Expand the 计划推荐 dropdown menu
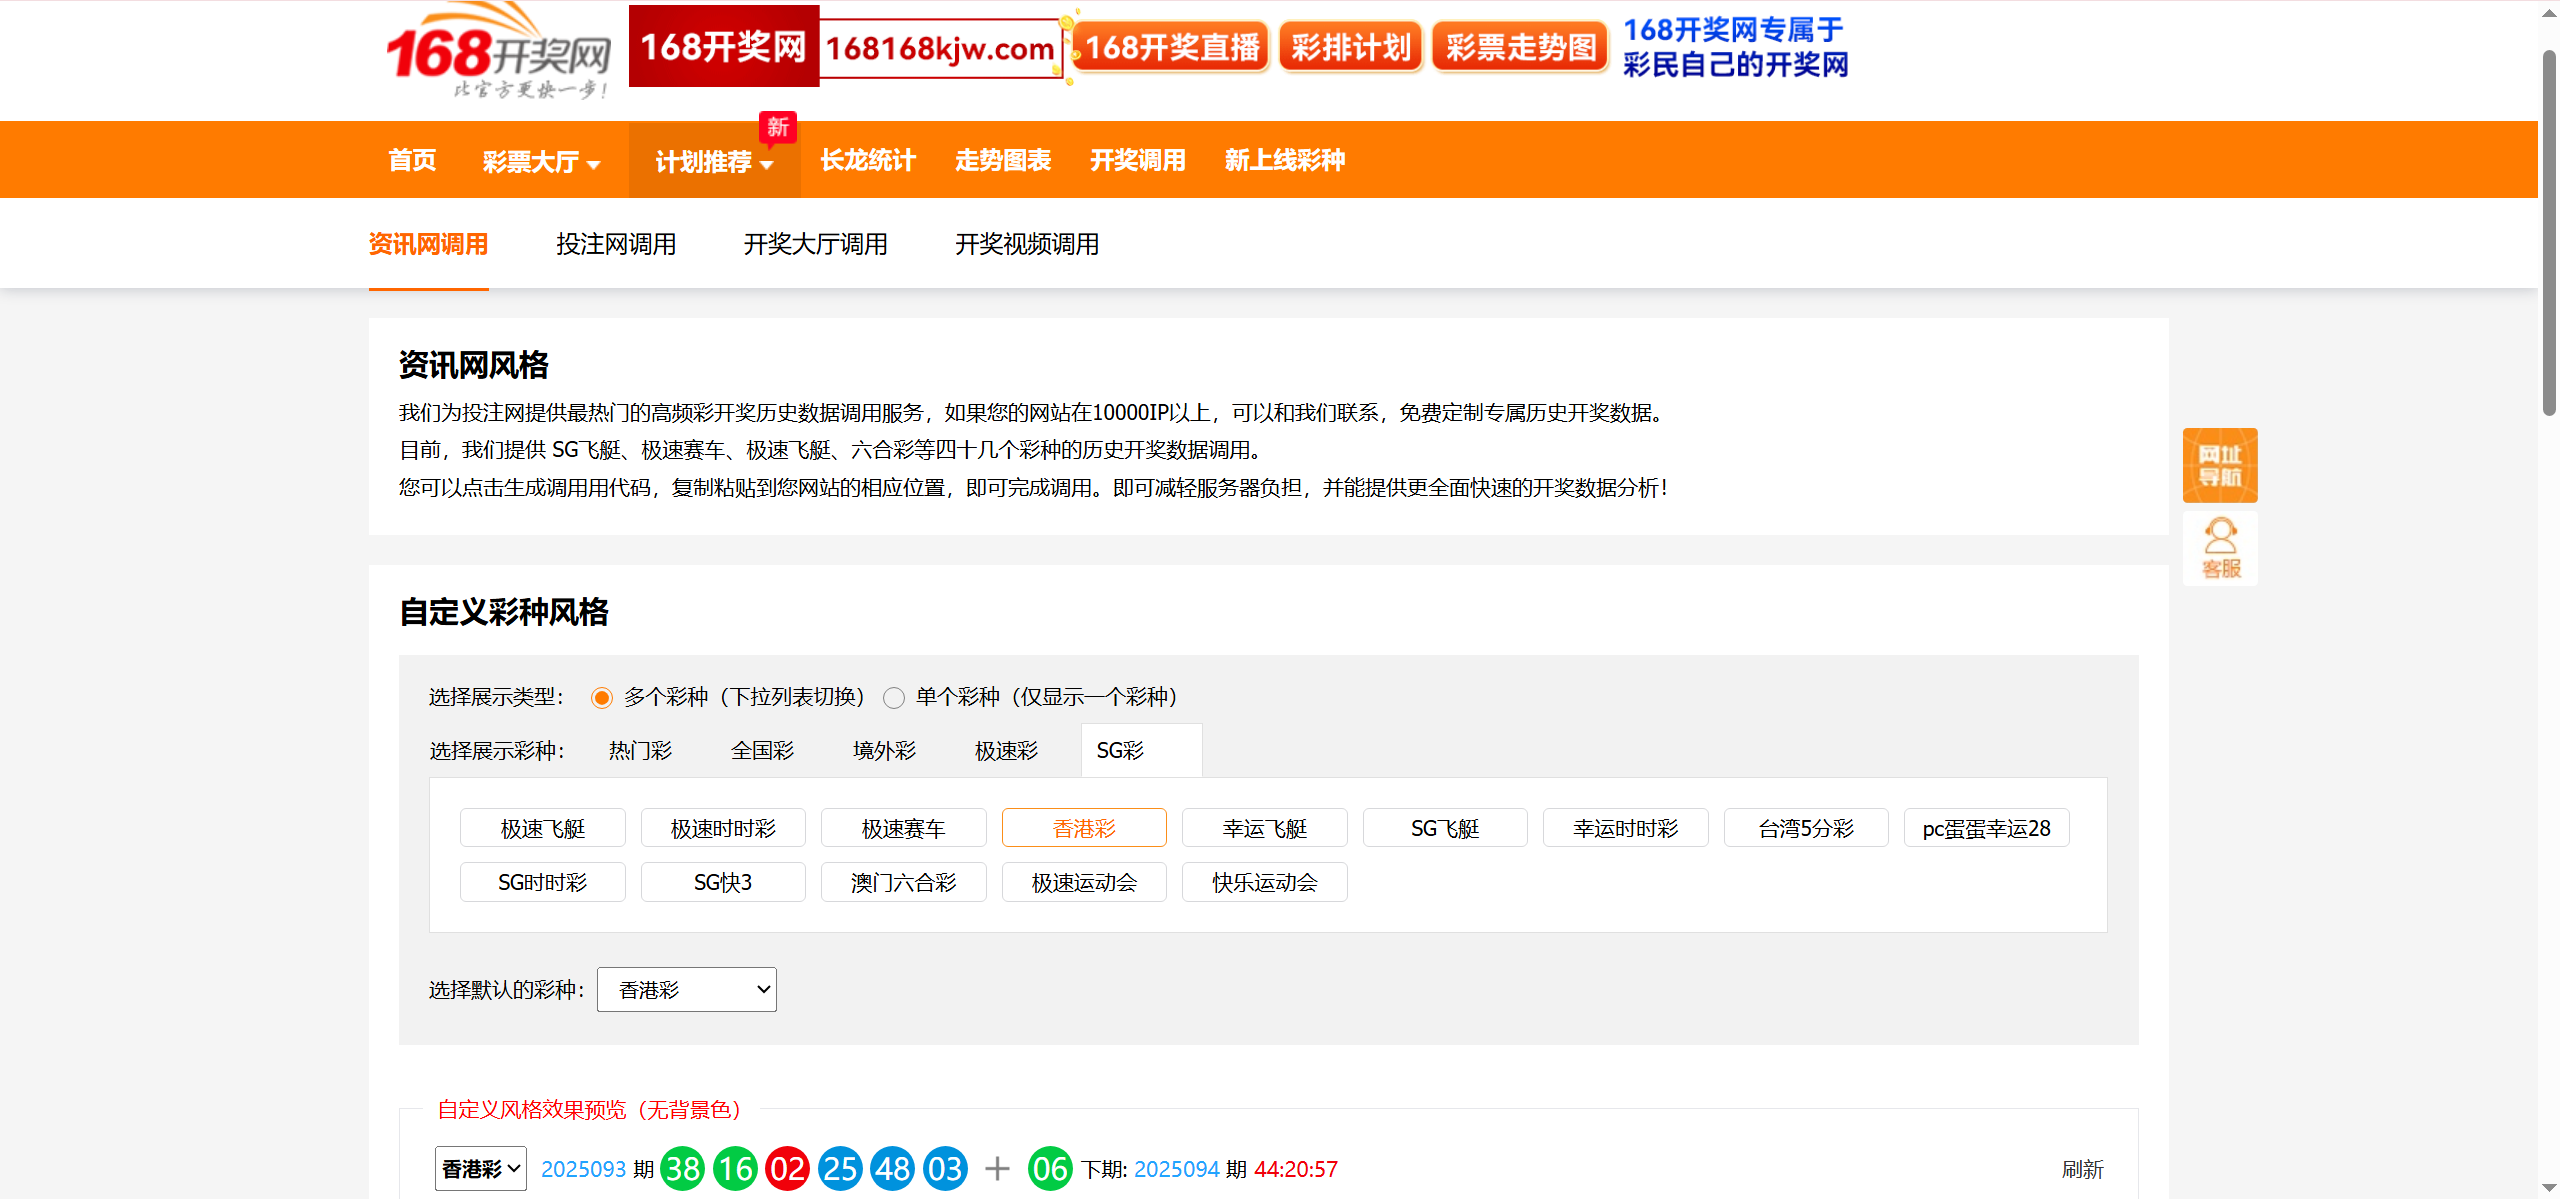The height and width of the screenshot is (1199, 2560). coord(714,161)
